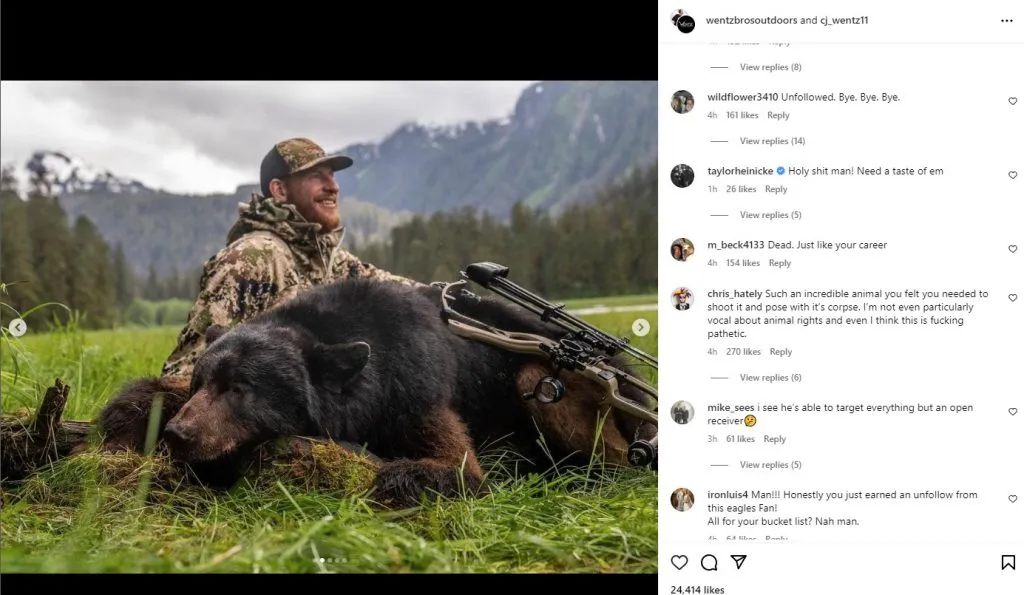Open the comment bubble icon
Viewport: 1024px width, 595px height.
tap(709, 562)
